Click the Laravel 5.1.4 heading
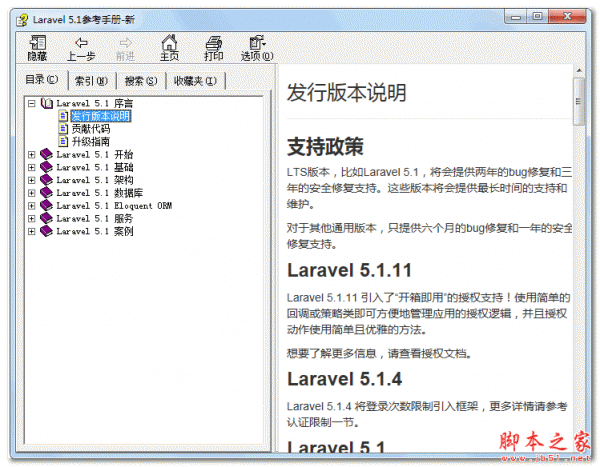 (x=345, y=379)
